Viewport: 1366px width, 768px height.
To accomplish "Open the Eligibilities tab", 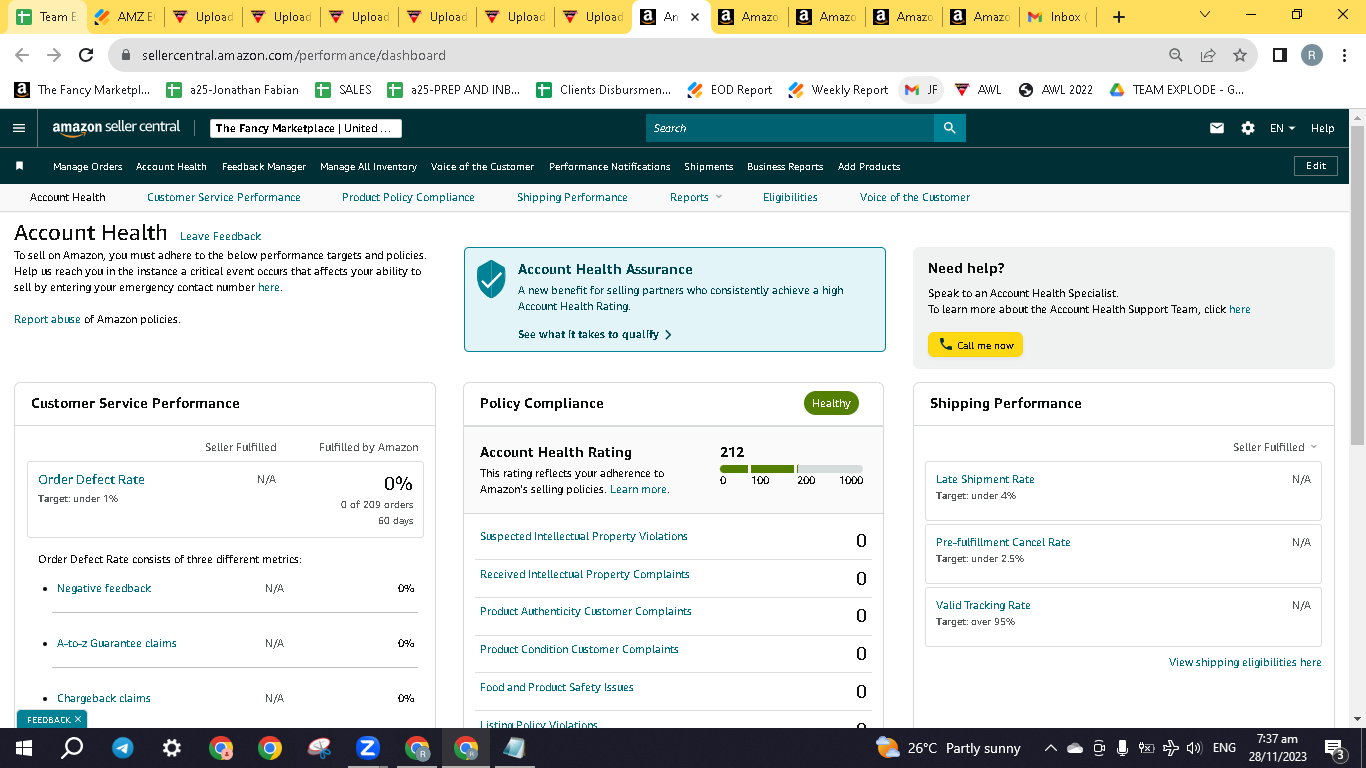I will coord(790,197).
